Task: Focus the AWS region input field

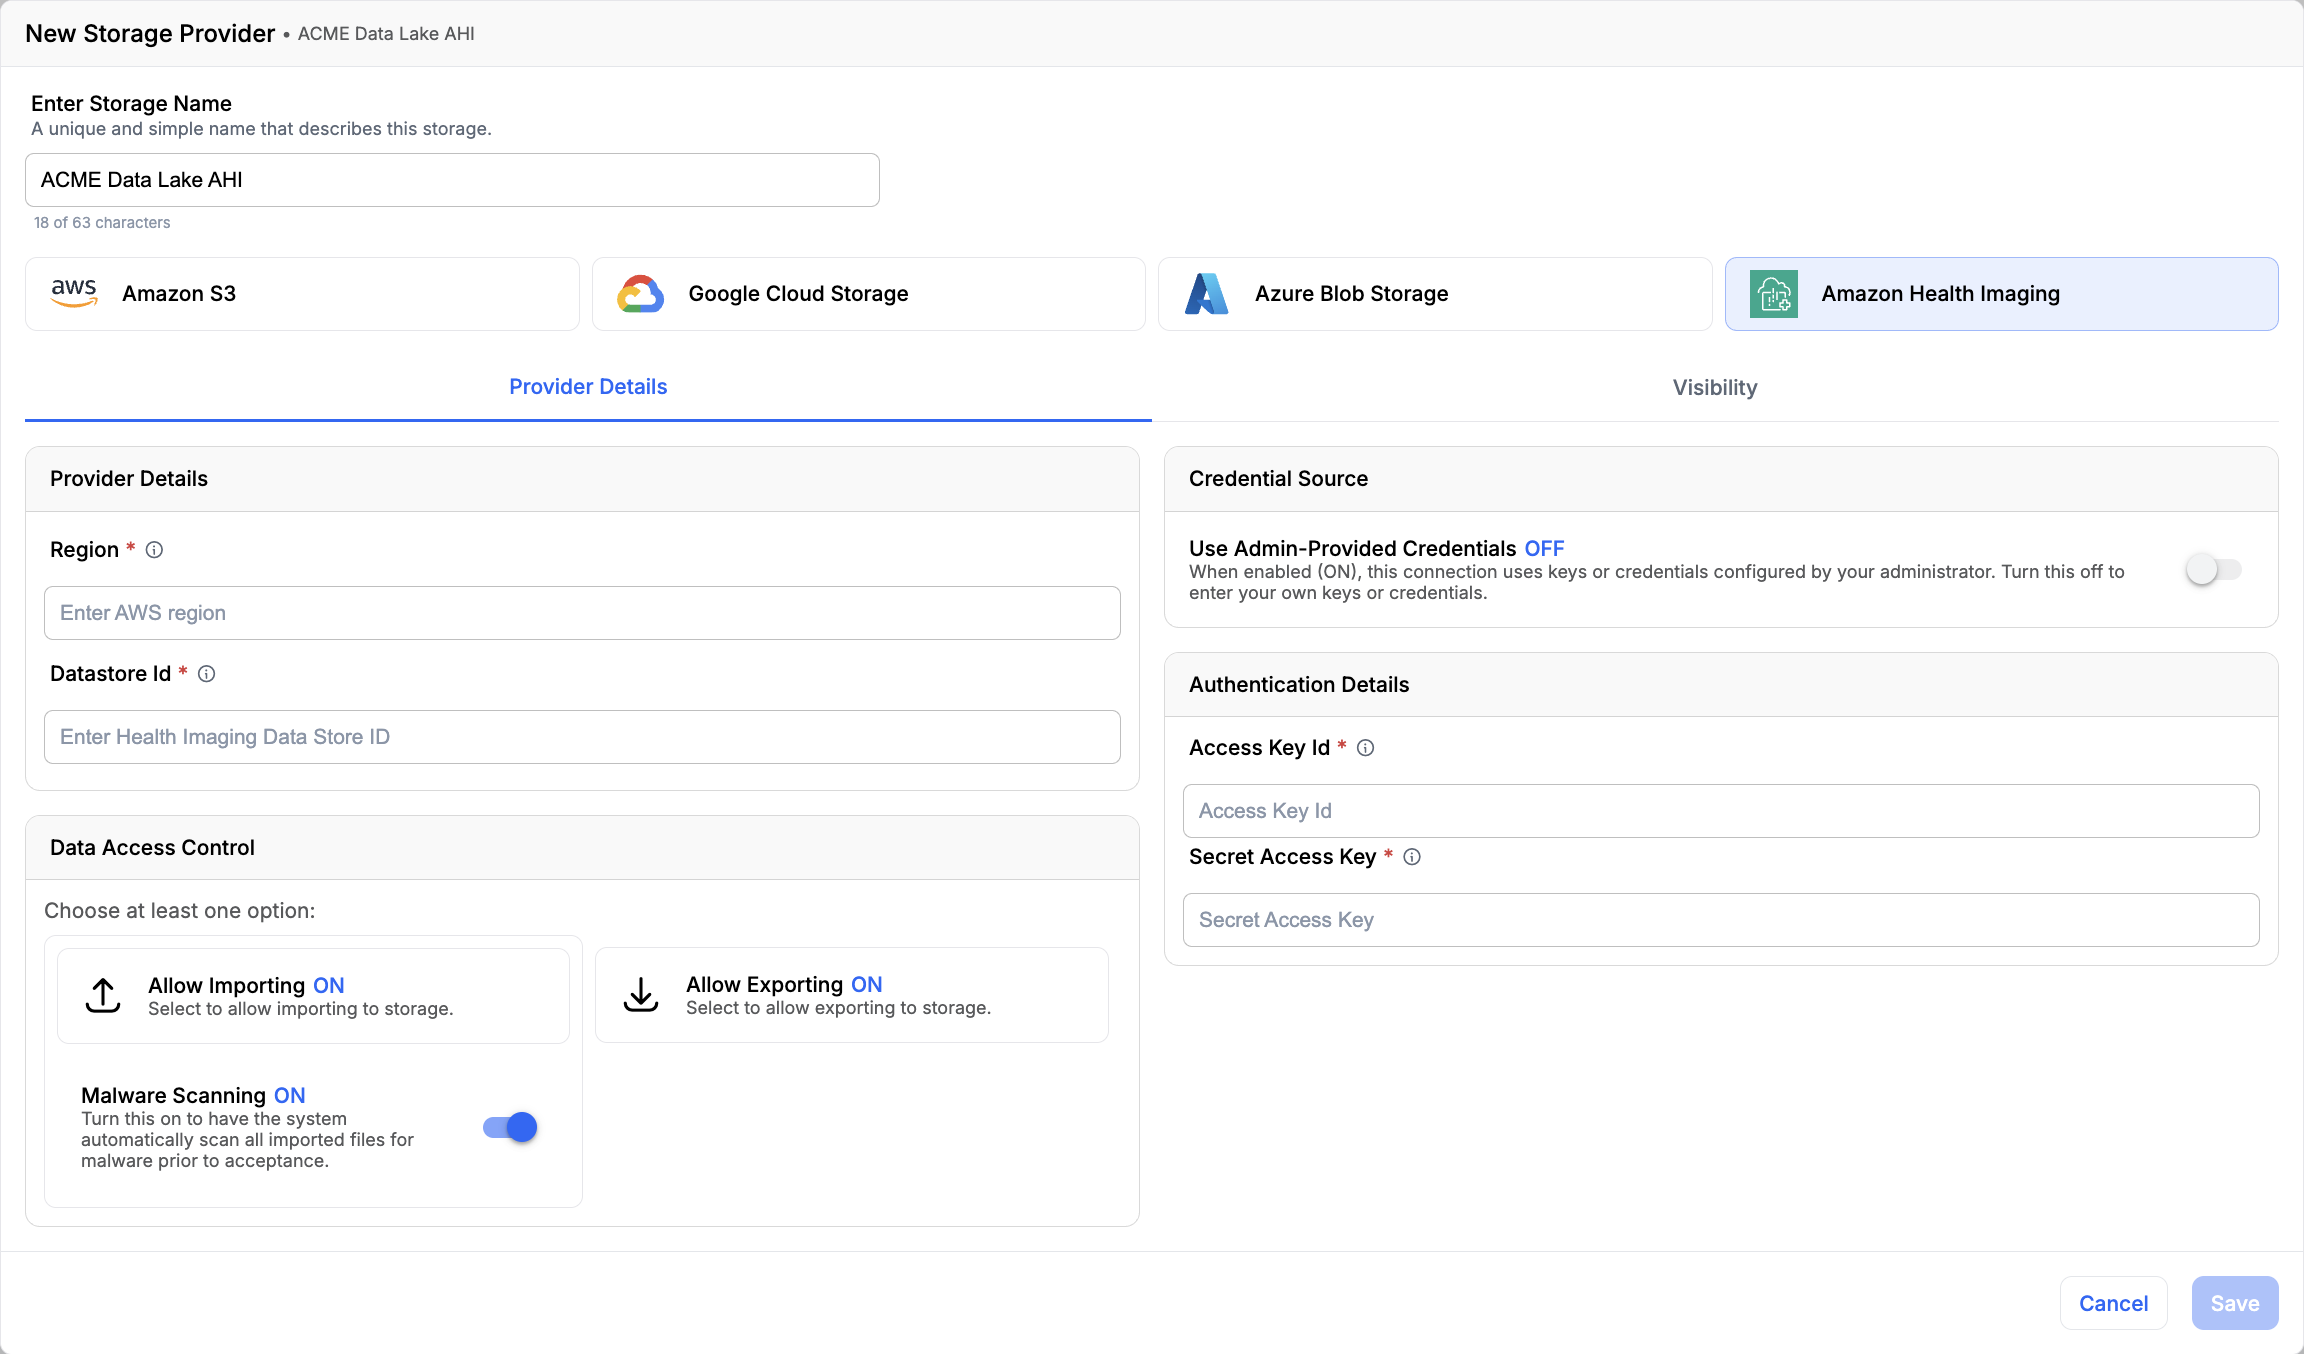Action: tap(582, 613)
